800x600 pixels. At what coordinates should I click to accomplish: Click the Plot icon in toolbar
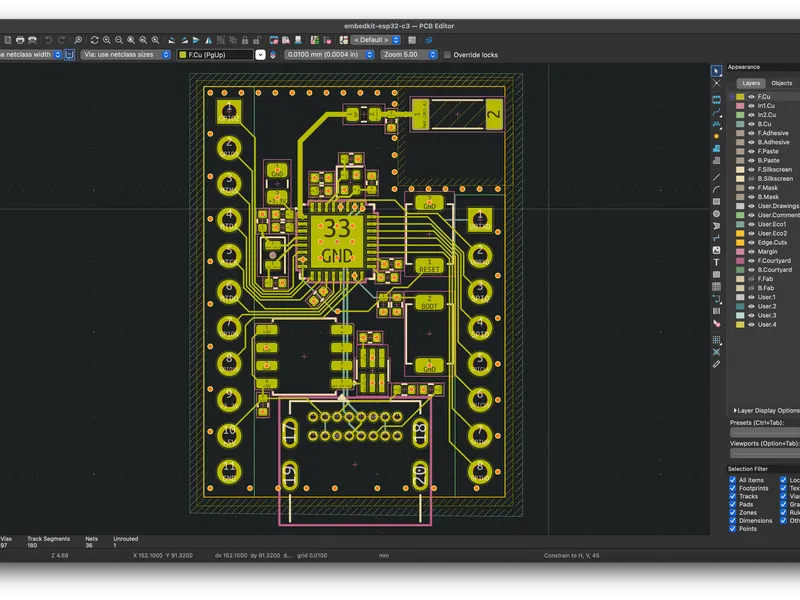[x=32, y=40]
